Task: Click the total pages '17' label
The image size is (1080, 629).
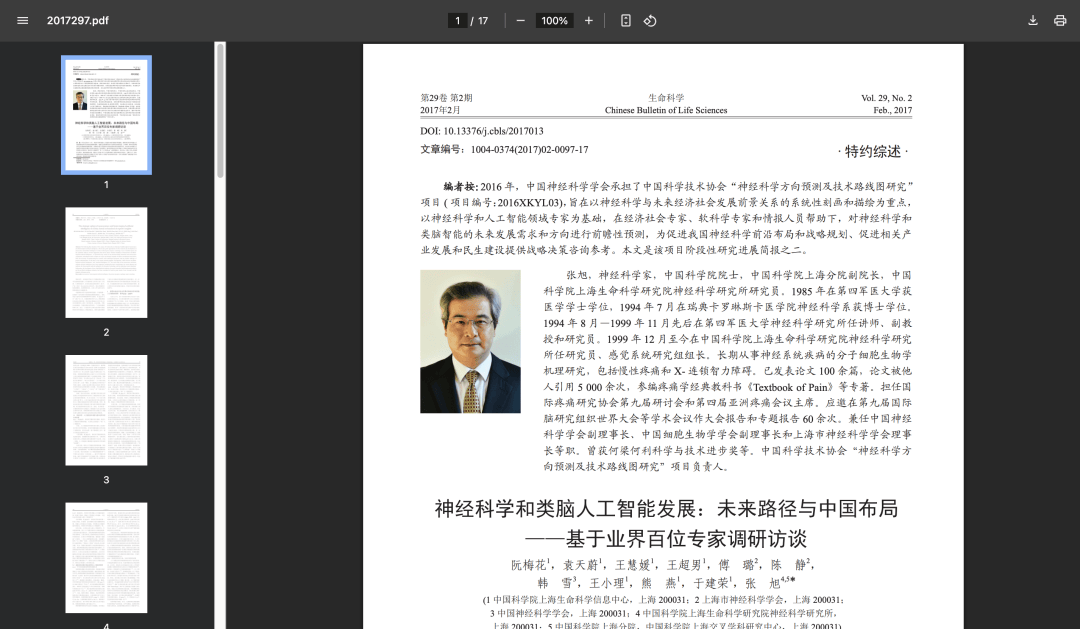Action: 483,21
